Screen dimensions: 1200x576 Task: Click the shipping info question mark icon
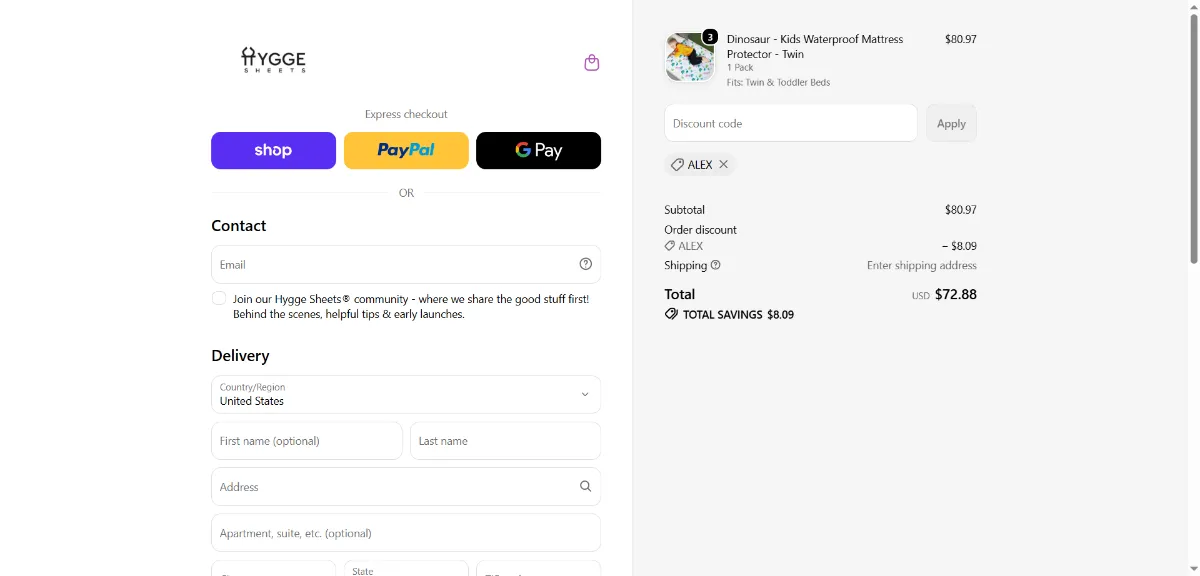716,265
